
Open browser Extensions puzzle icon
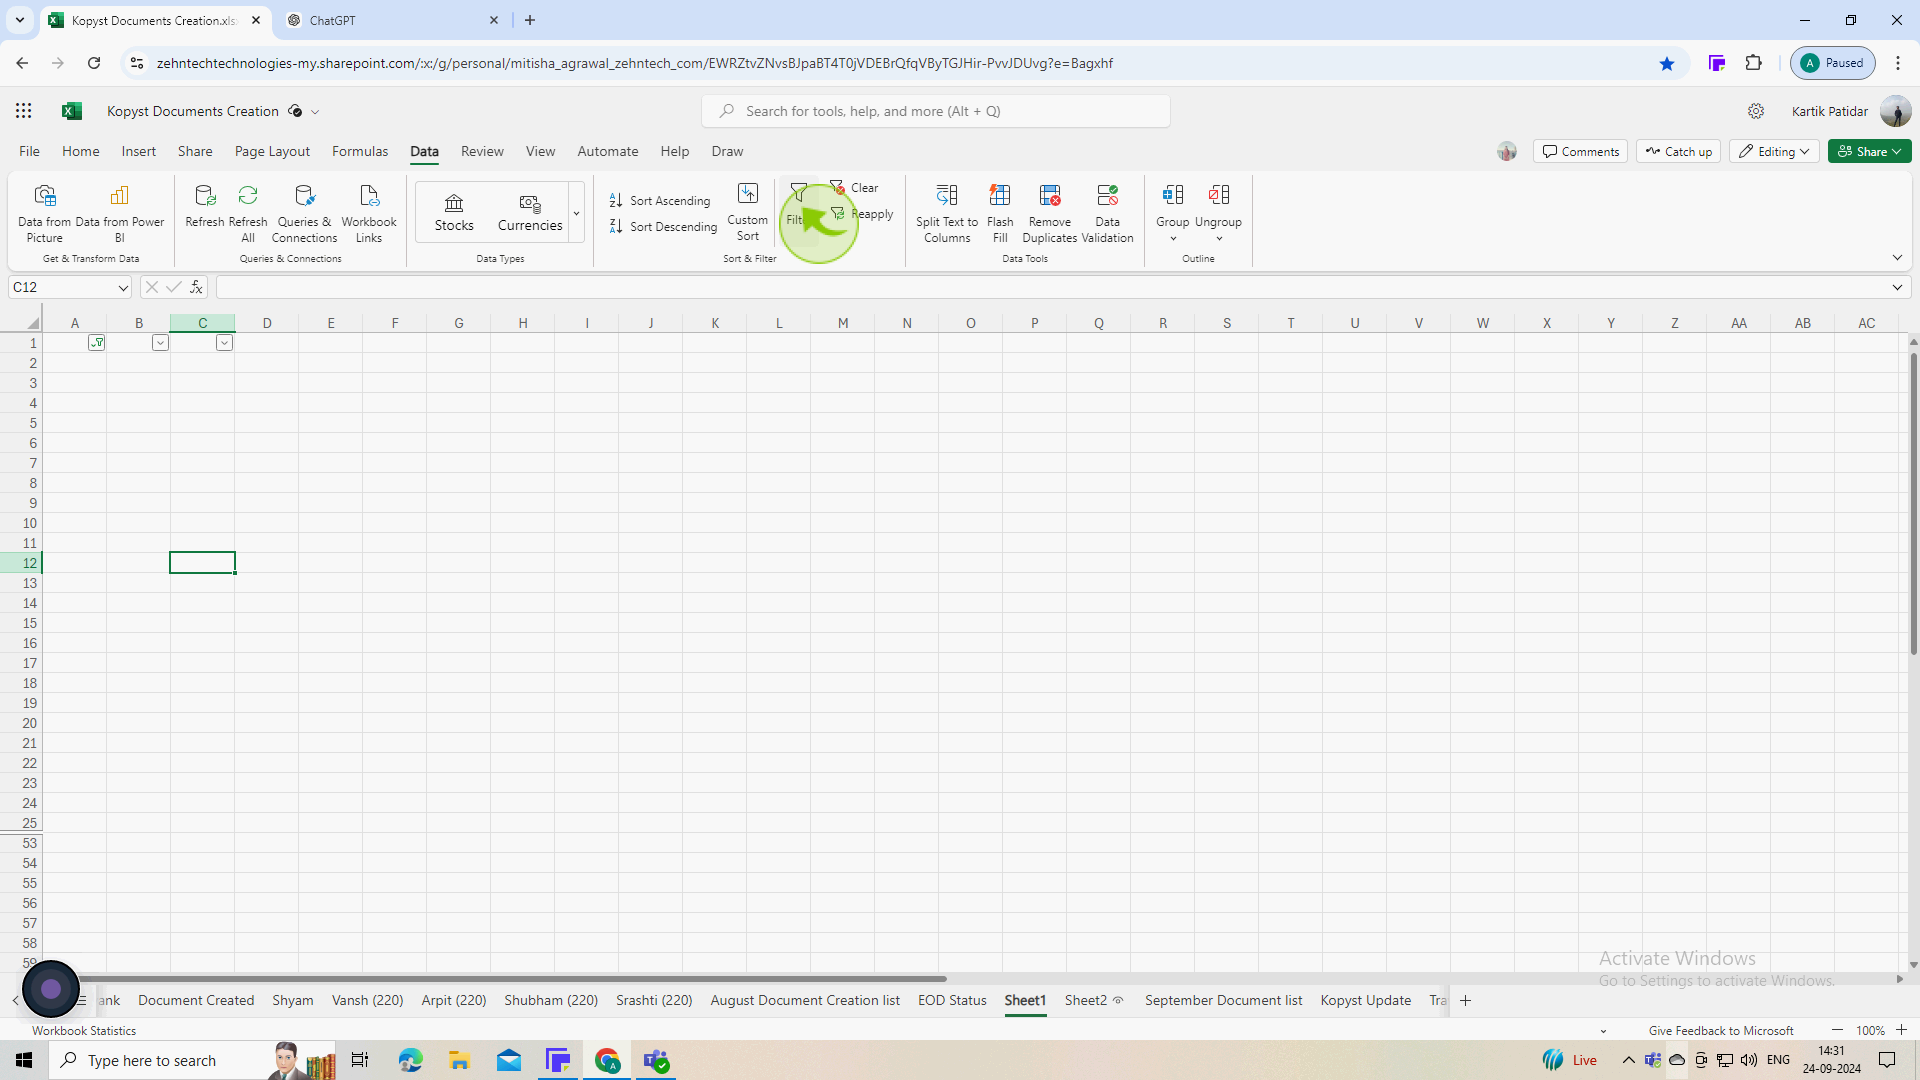click(1753, 63)
